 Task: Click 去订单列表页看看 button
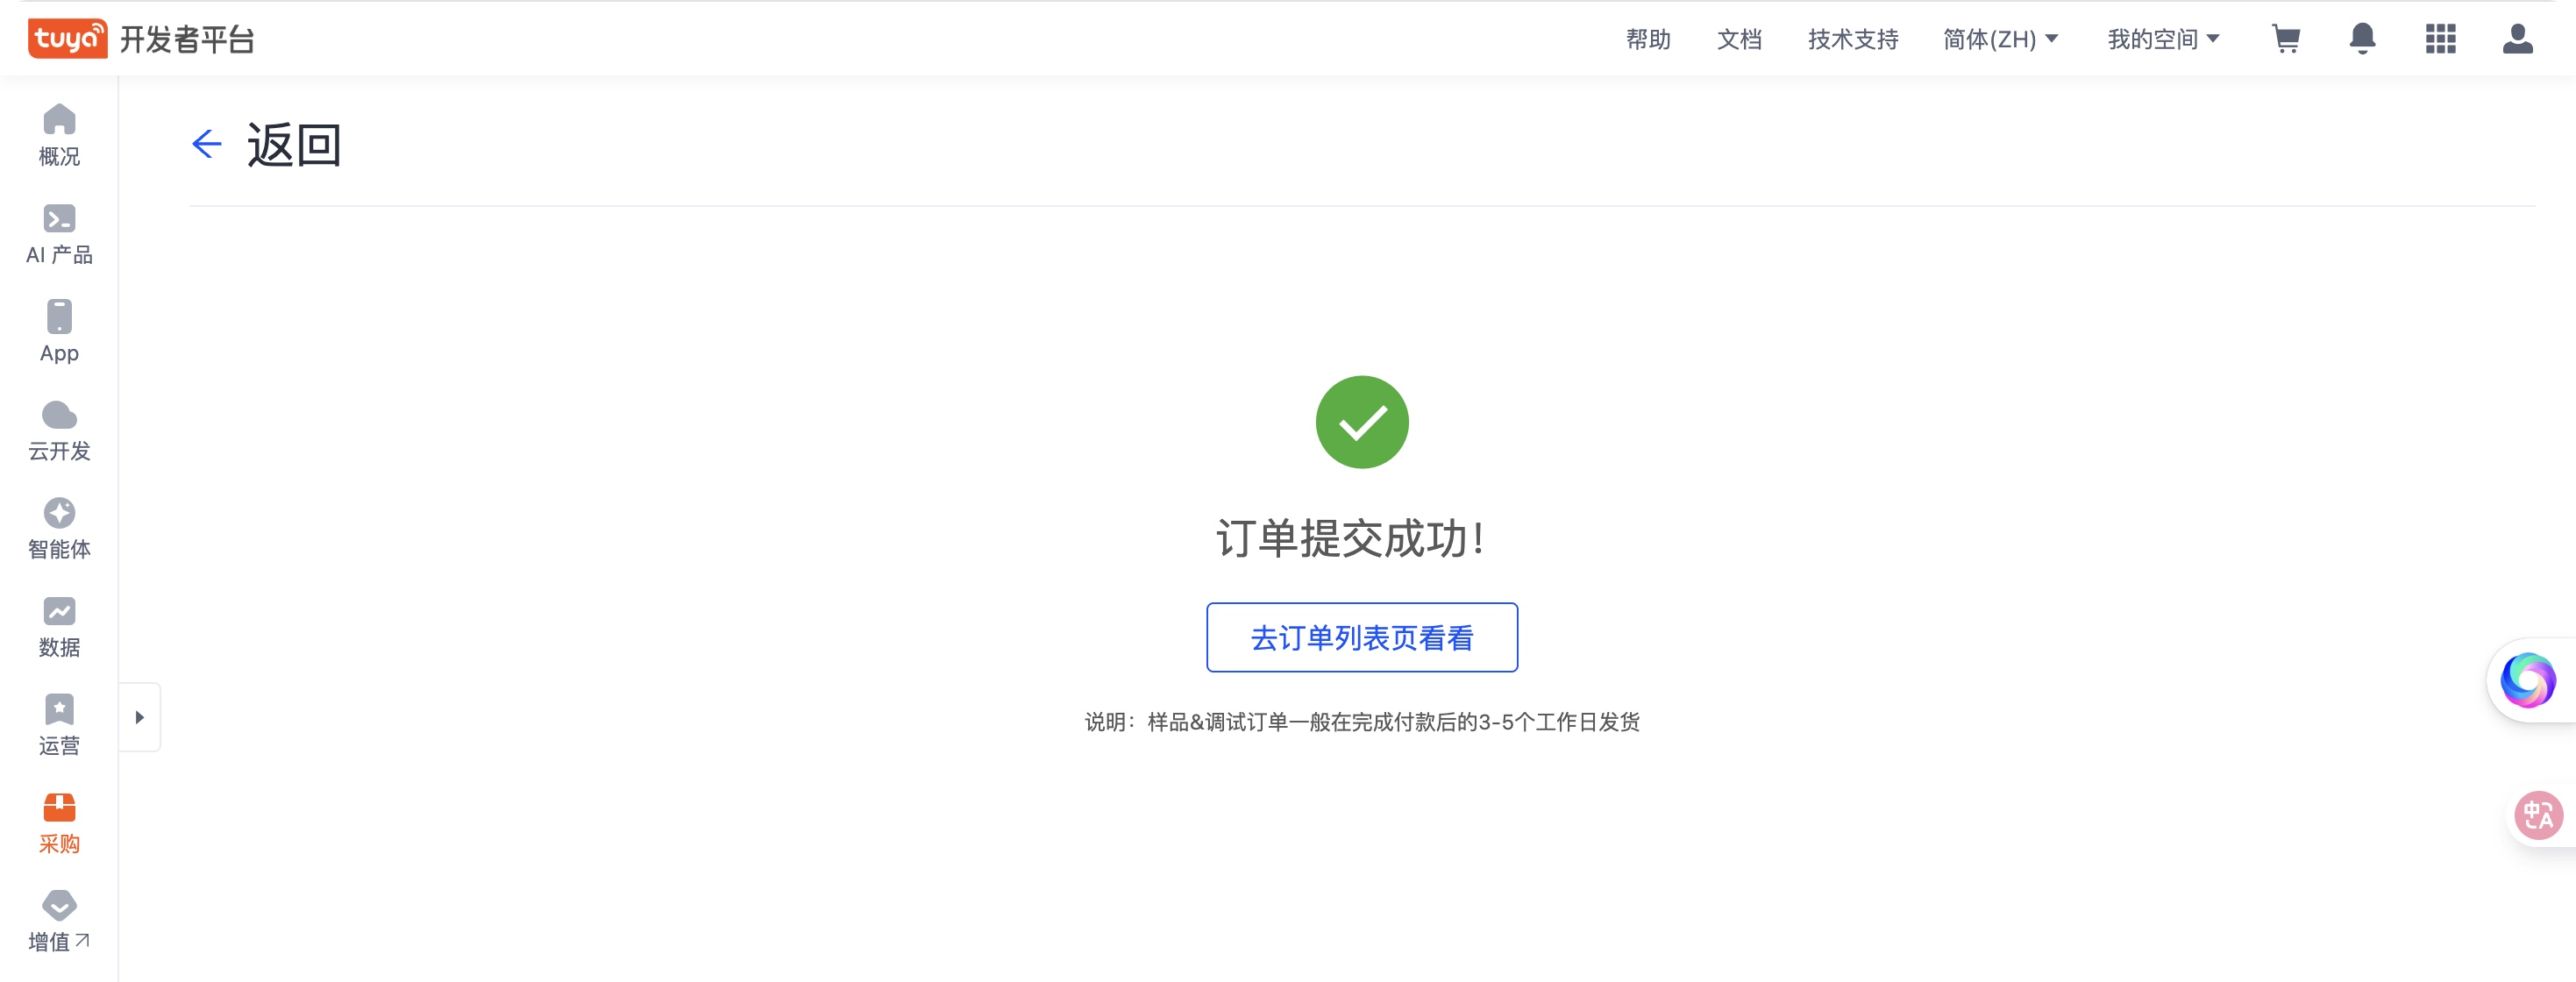1361,637
